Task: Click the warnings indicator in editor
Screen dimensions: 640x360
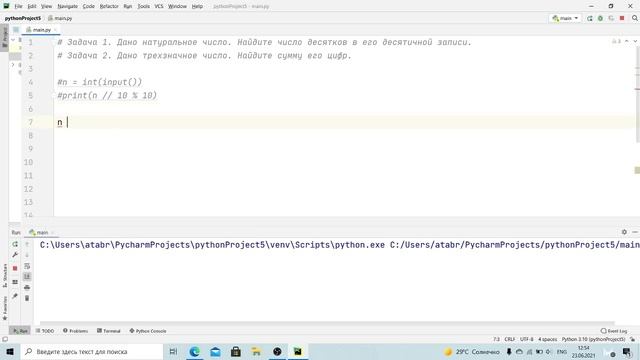Action: click(616, 42)
